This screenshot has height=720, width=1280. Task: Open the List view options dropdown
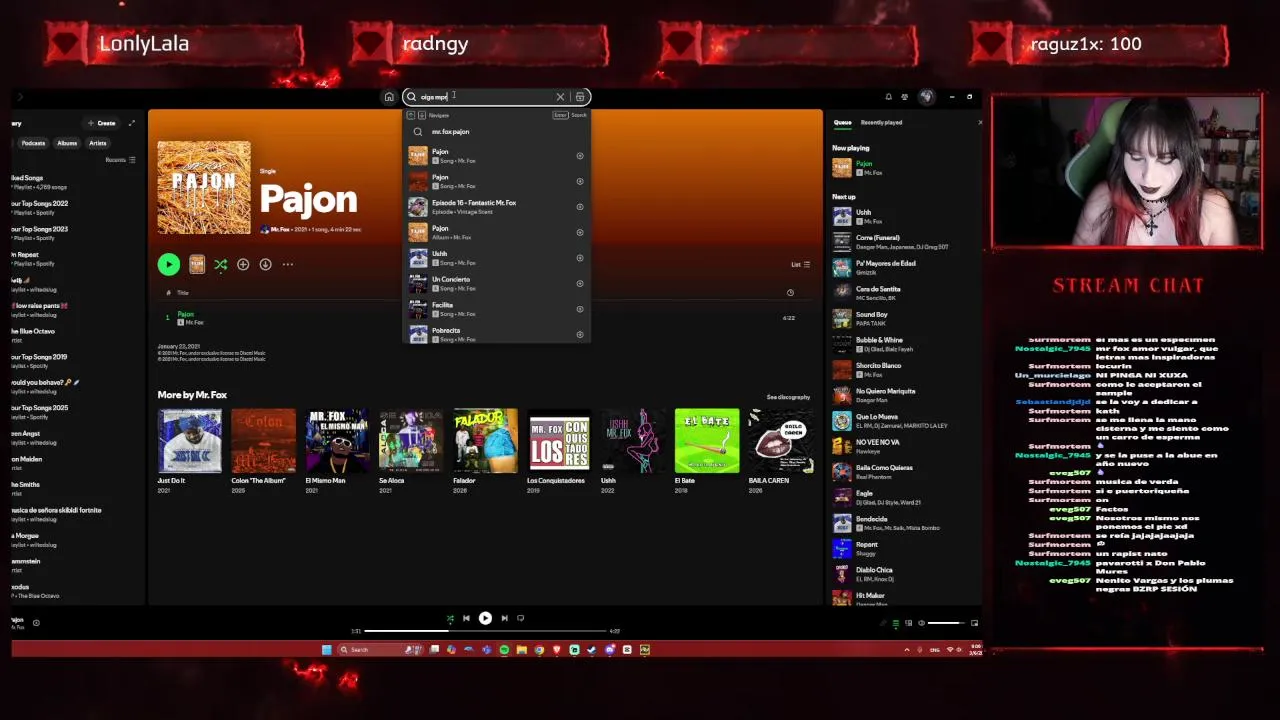coord(801,265)
